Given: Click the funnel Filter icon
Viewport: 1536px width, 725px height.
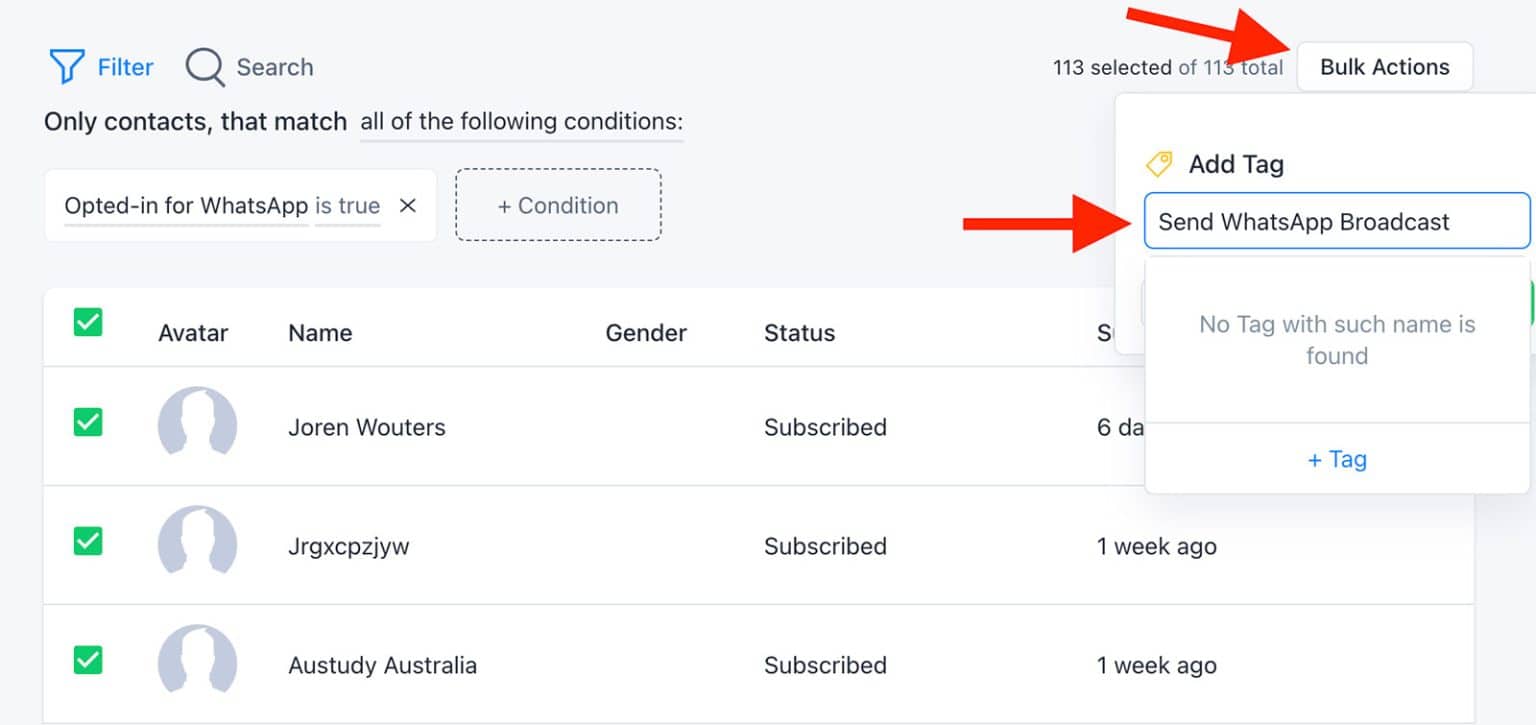Looking at the screenshot, I should click(x=66, y=66).
